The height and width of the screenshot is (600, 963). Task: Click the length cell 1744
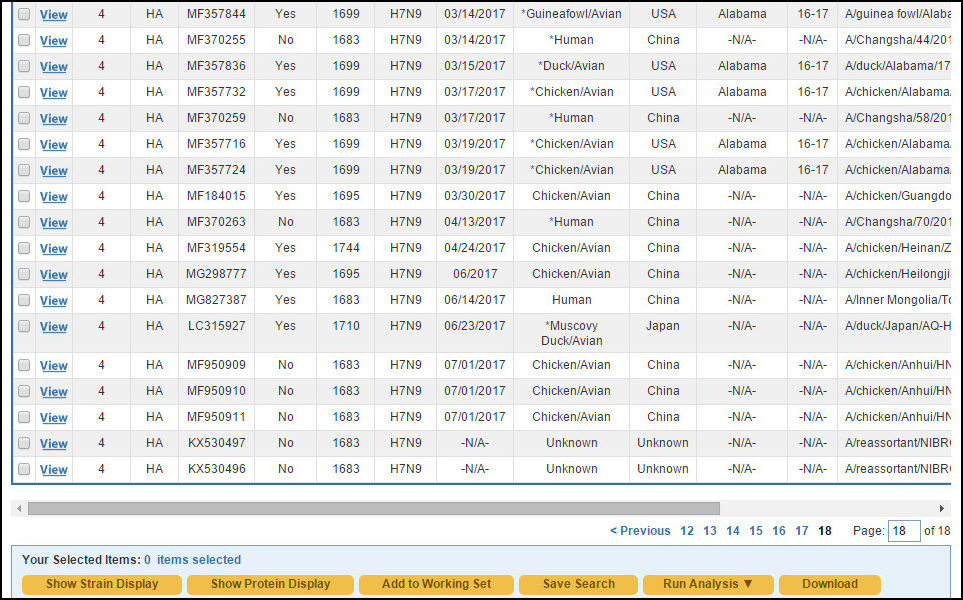(x=346, y=248)
